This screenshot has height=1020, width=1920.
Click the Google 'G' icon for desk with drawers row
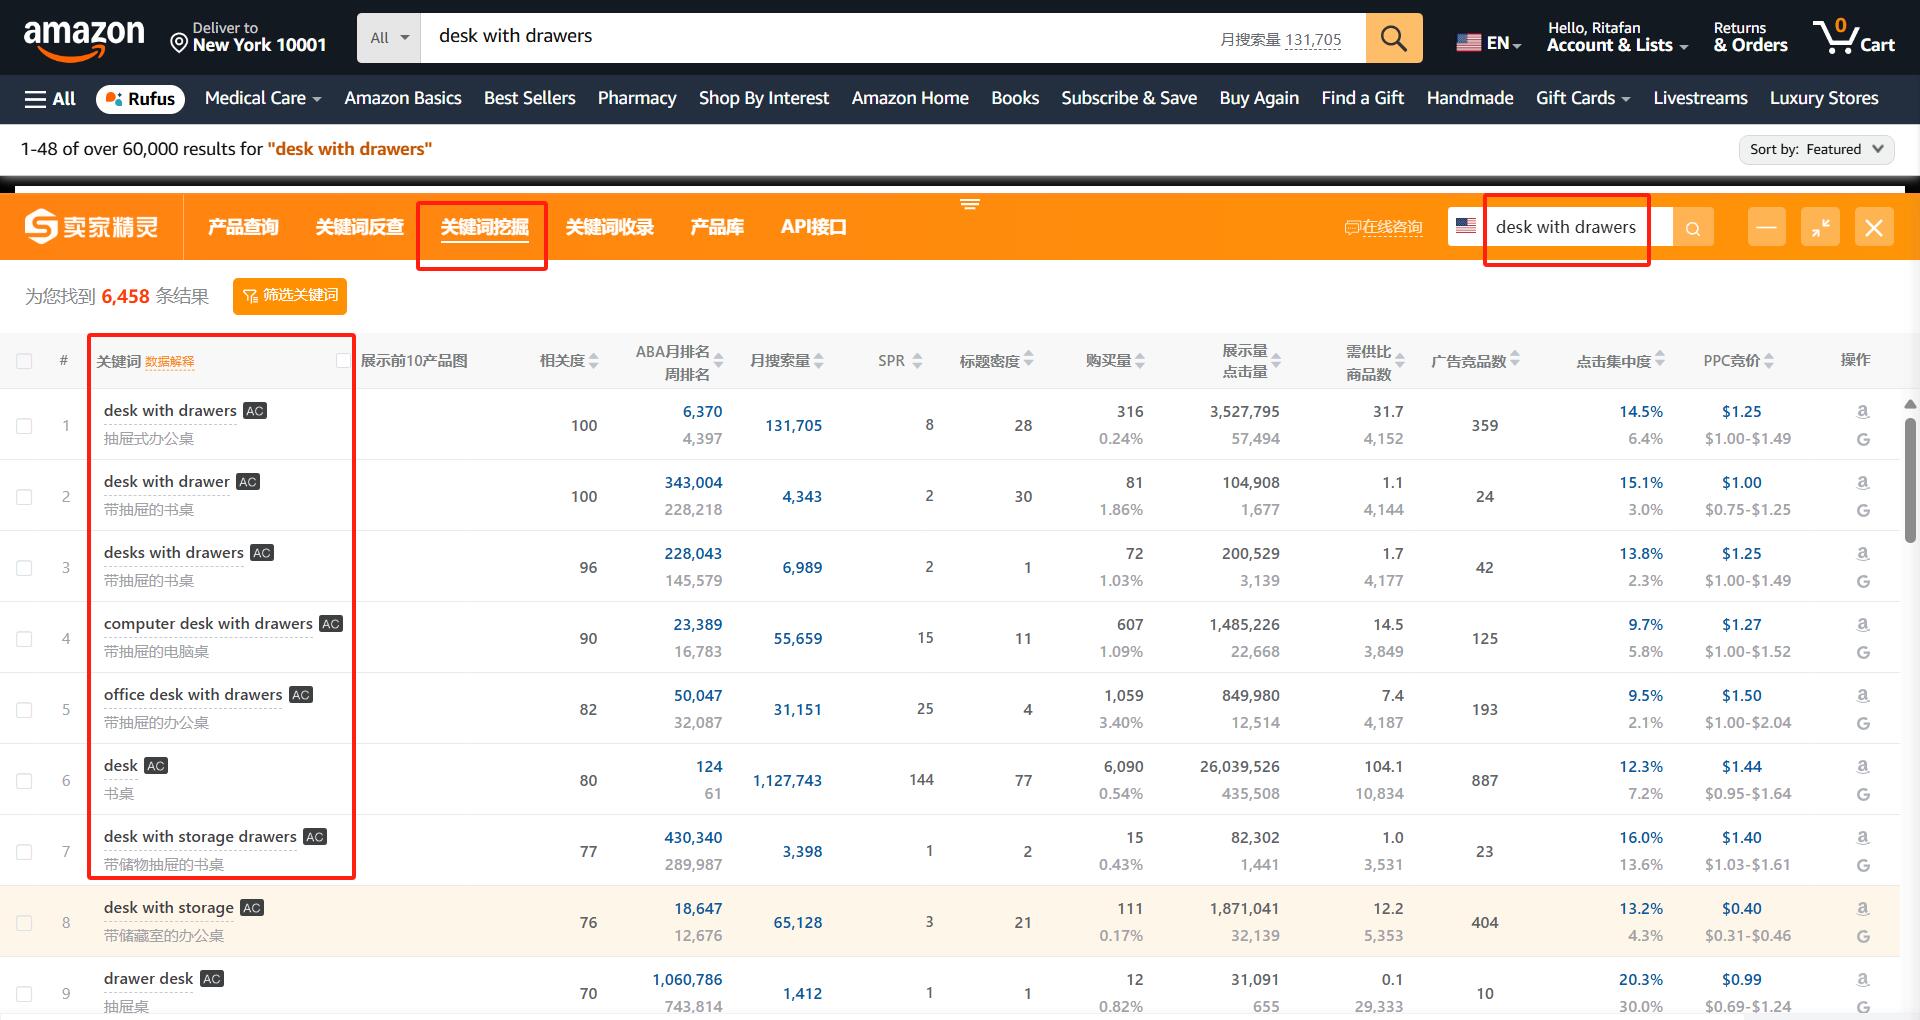1863,439
